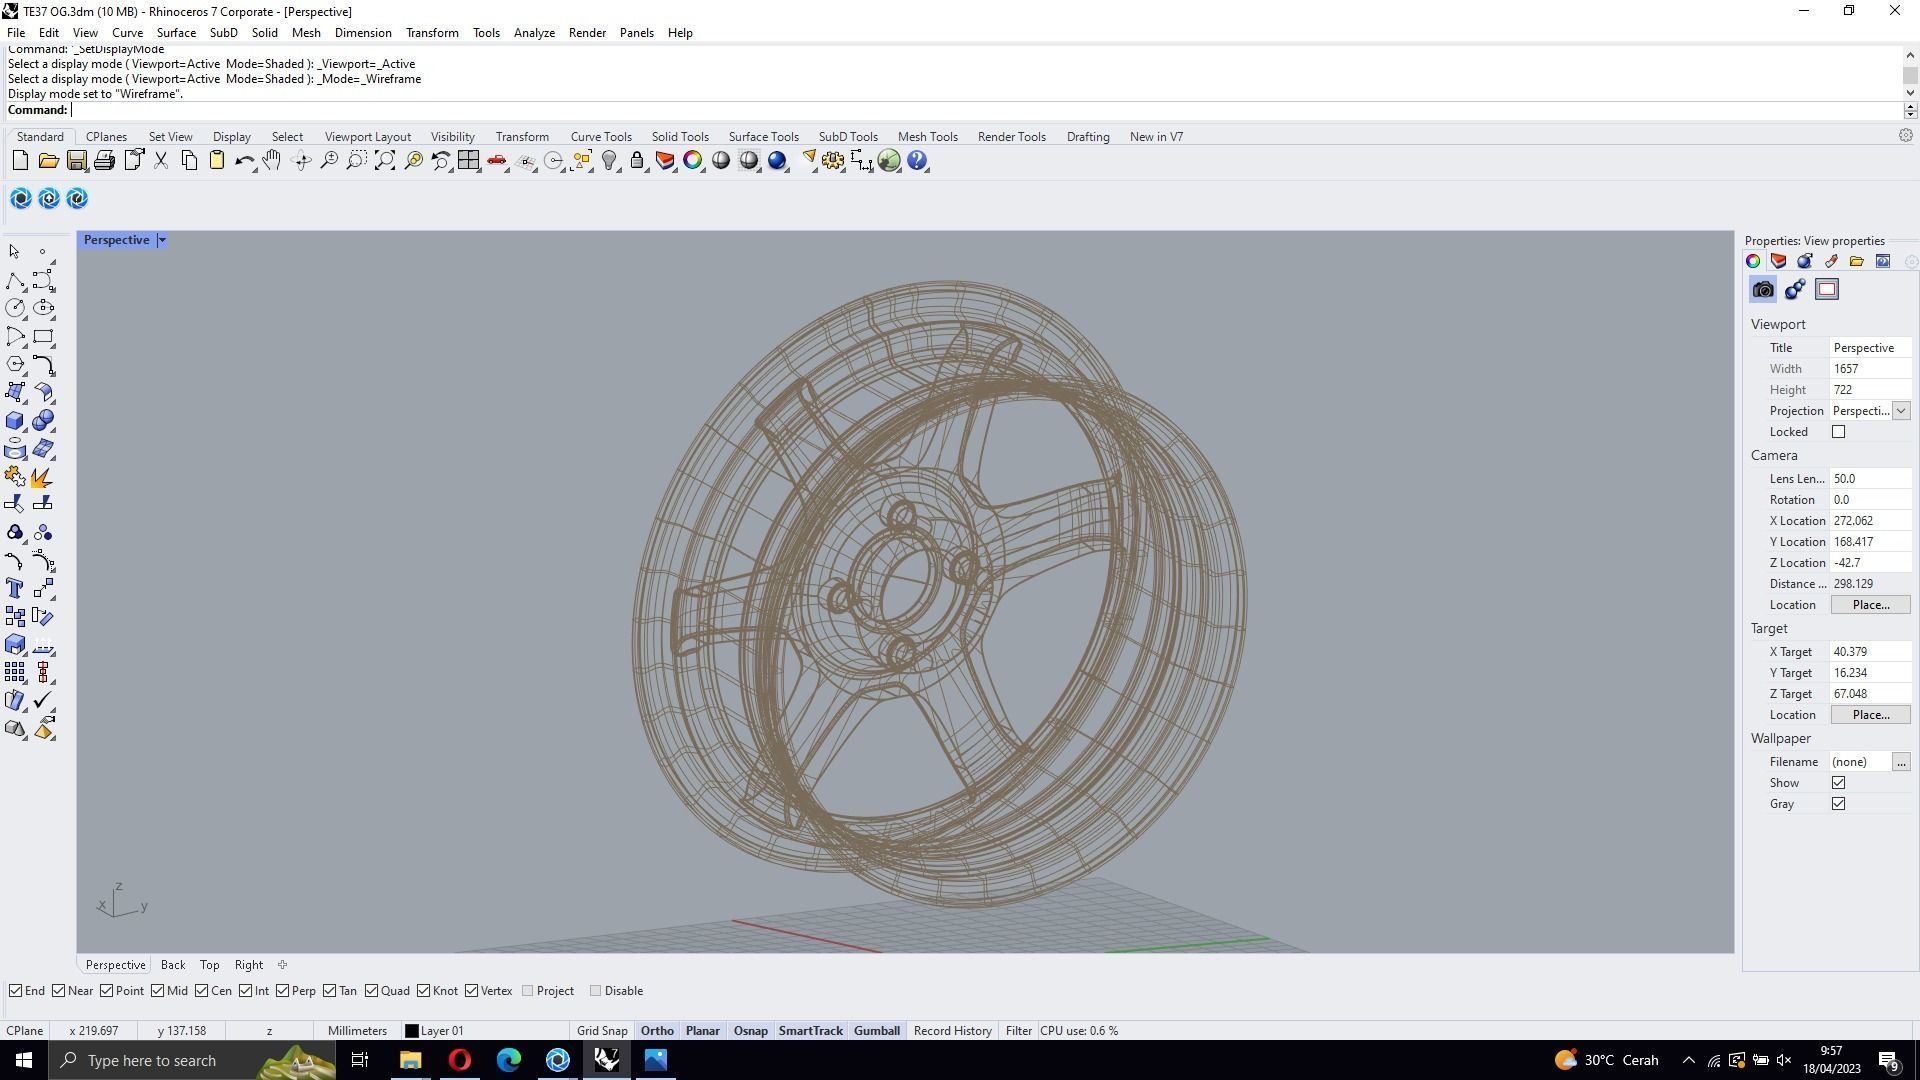This screenshot has width=1920, height=1080.
Task: Open the Options gear icon in toolbar
Action: pyautogui.click(x=833, y=161)
